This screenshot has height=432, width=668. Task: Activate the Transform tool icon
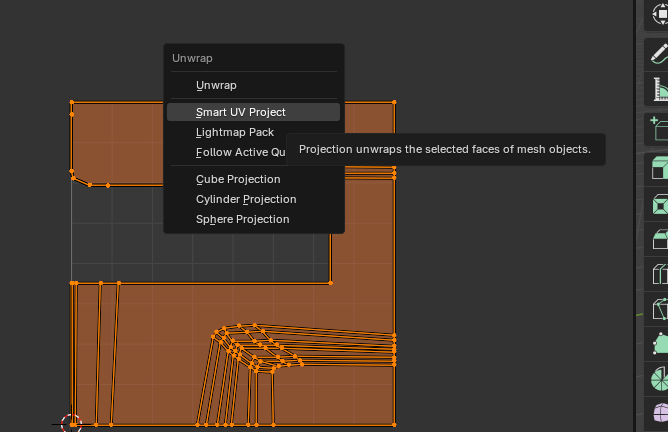659,14
